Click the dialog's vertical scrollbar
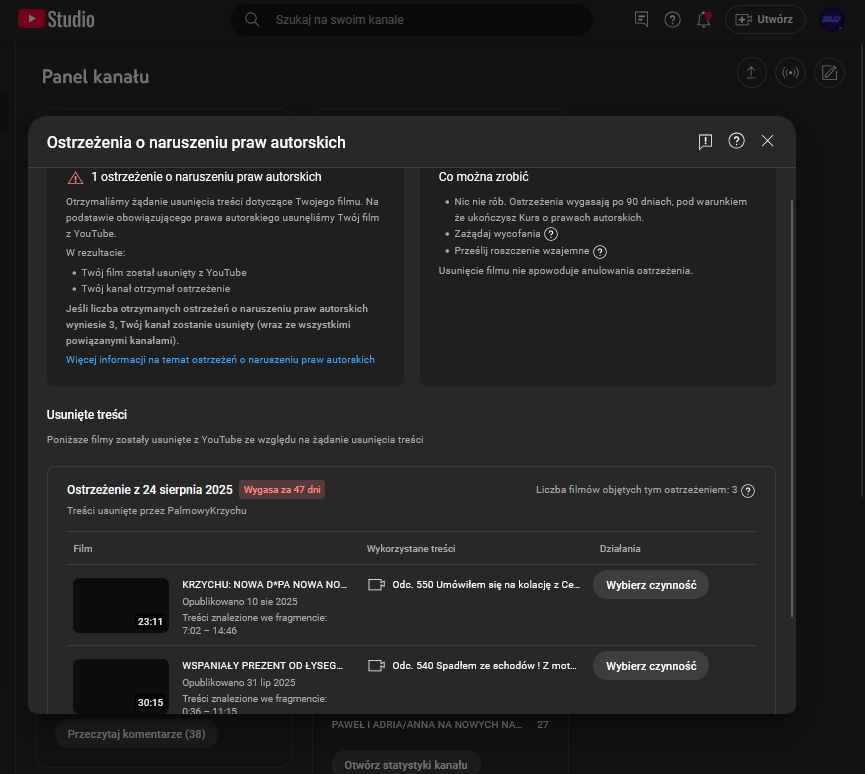 [x=792, y=400]
